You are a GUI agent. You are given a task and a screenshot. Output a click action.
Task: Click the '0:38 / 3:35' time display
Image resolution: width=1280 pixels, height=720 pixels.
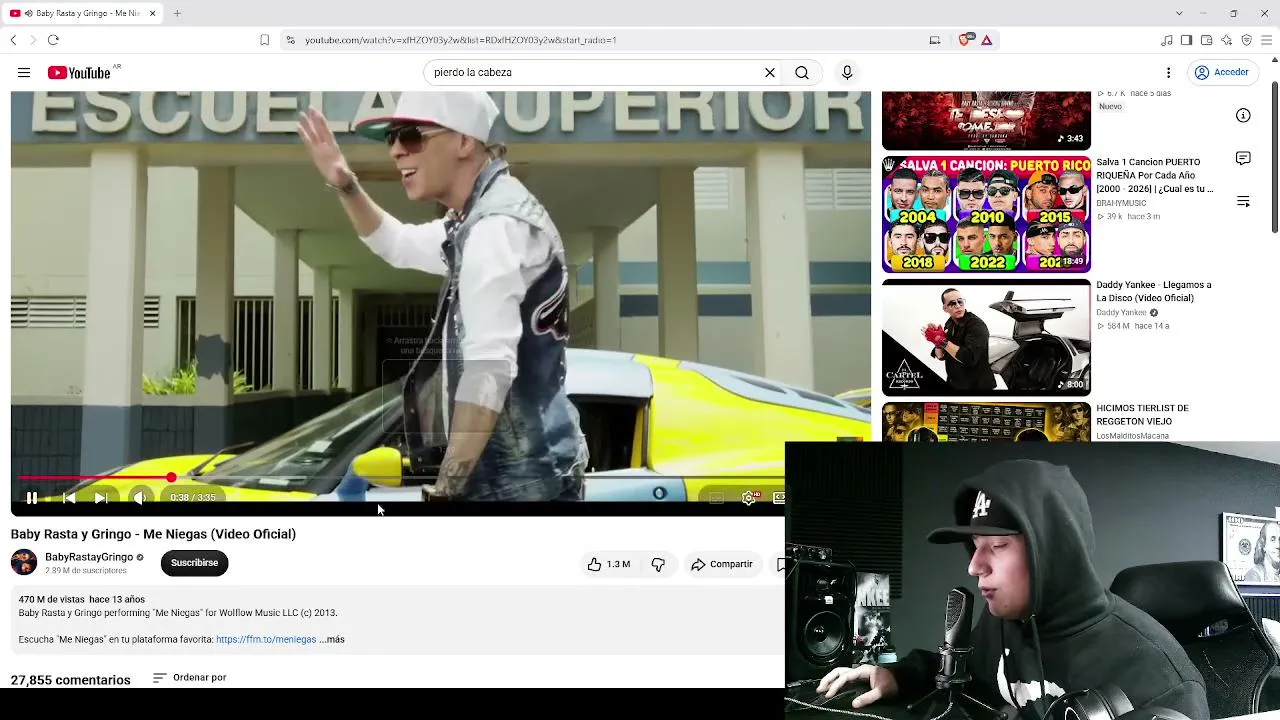tap(193, 497)
